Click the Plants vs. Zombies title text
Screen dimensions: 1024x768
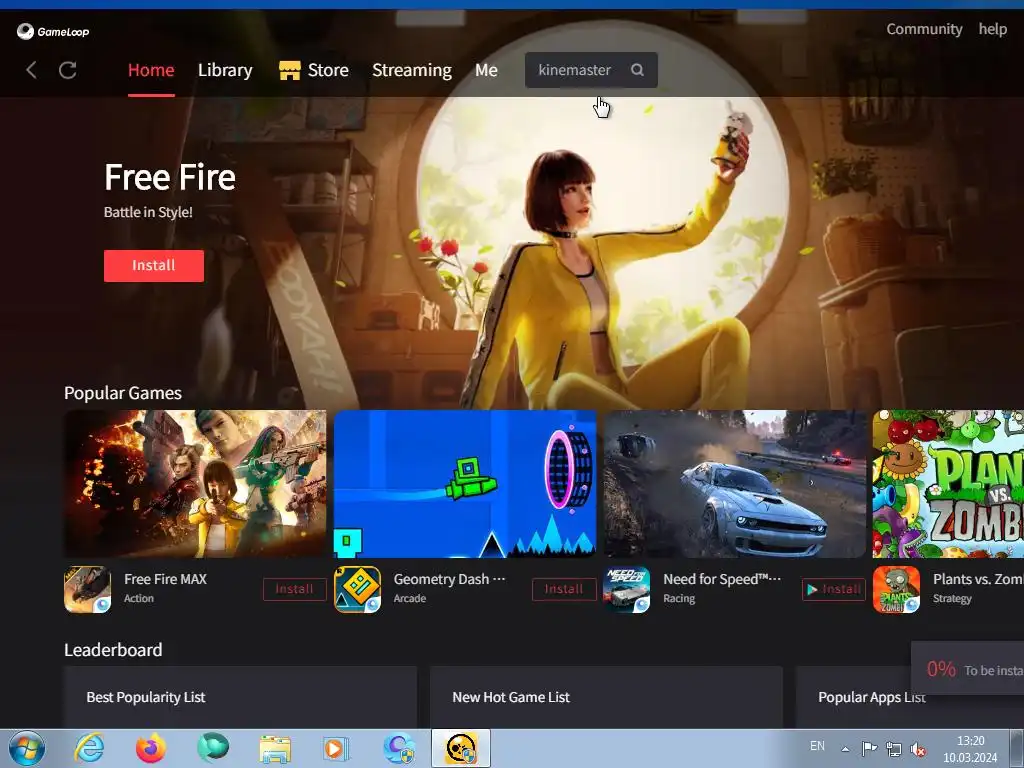(978, 579)
